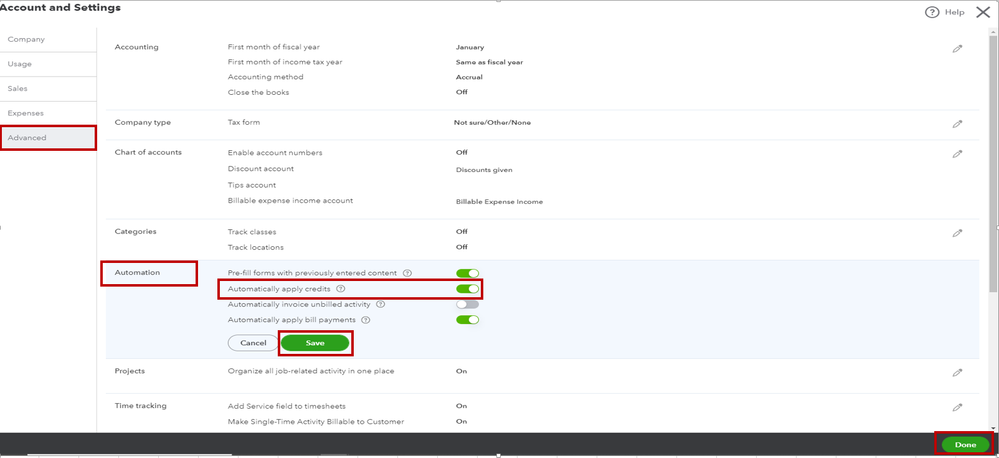Show help tooltip for Automatically apply credits
The width and height of the screenshot is (999, 458).
pos(340,289)
